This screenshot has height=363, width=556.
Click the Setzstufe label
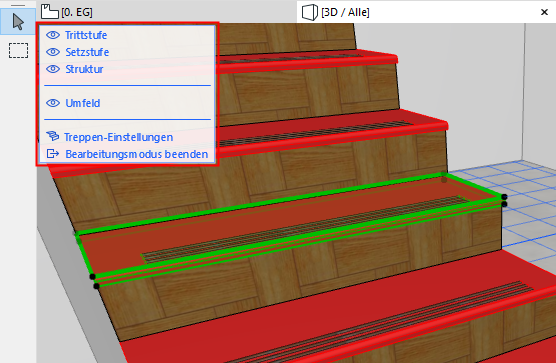coord(87,52)
